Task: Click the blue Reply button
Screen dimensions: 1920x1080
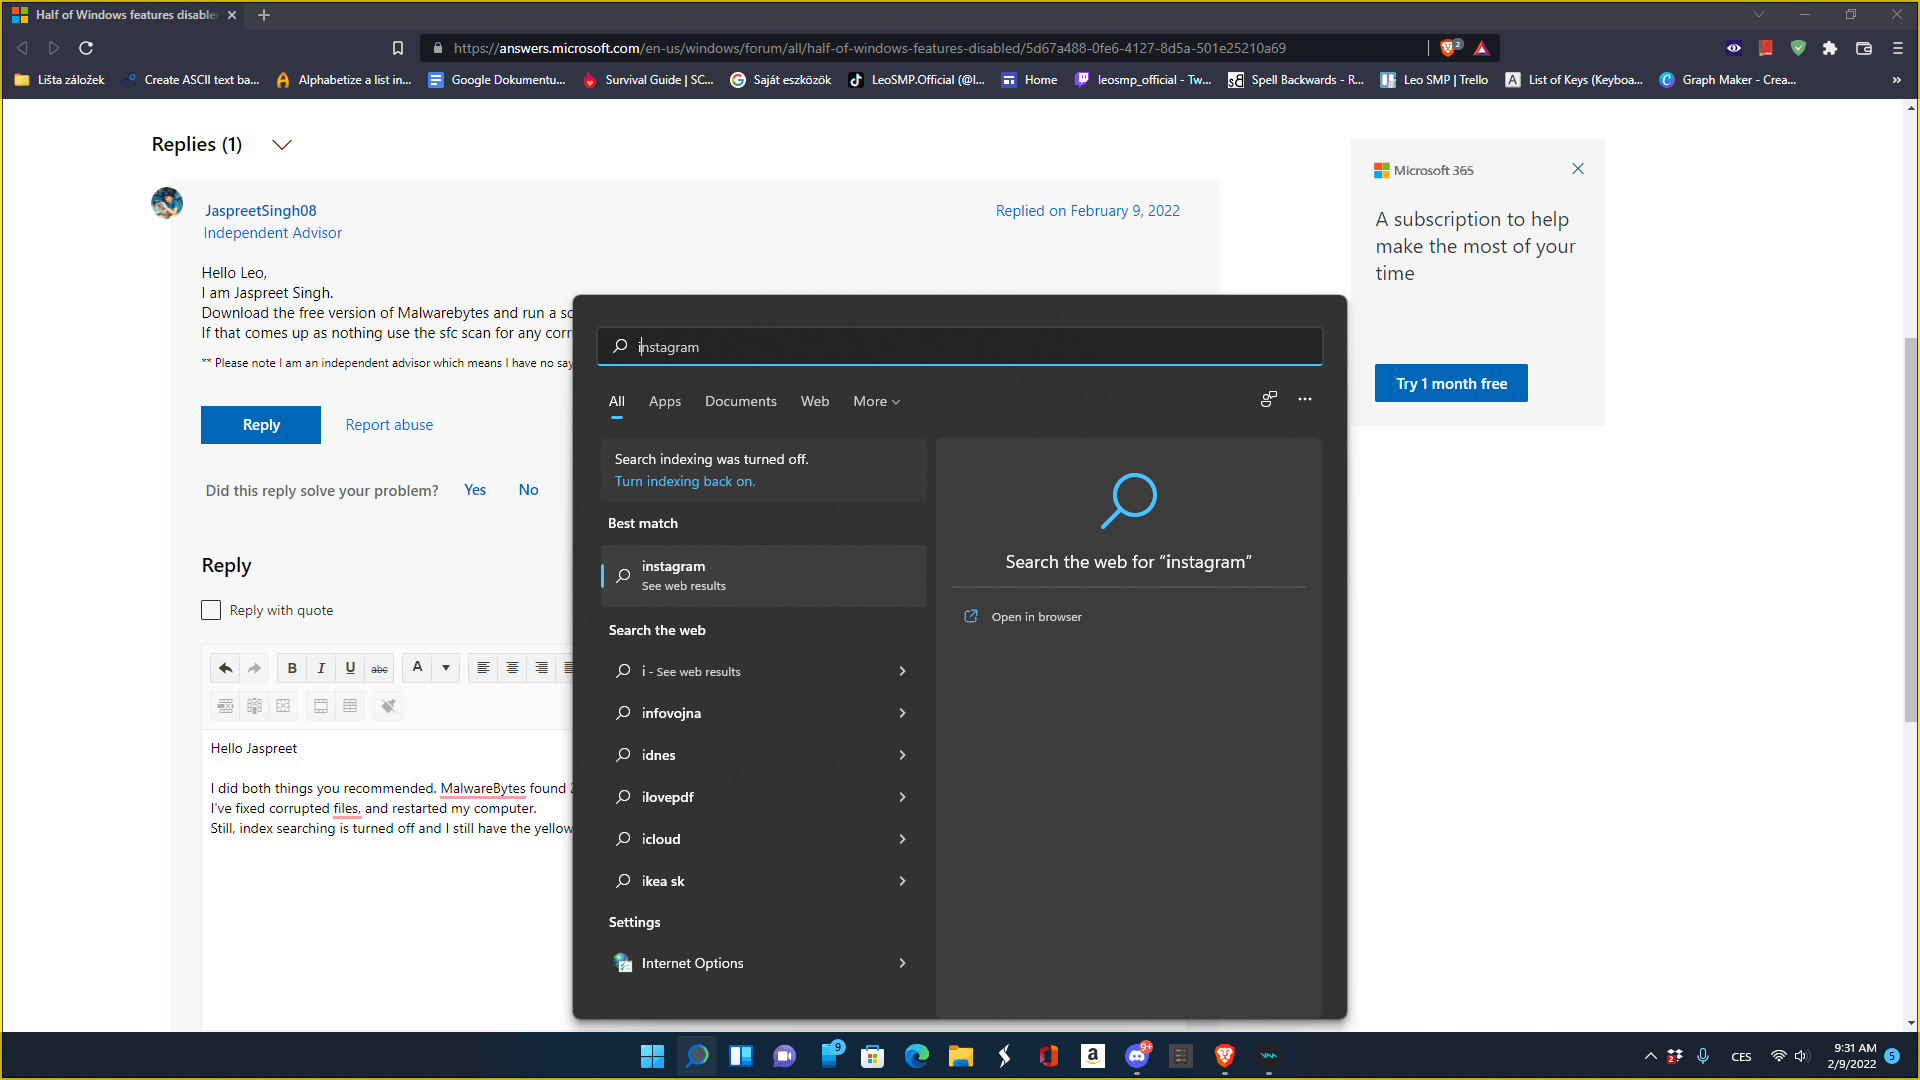Action: (x=261, y=425)
